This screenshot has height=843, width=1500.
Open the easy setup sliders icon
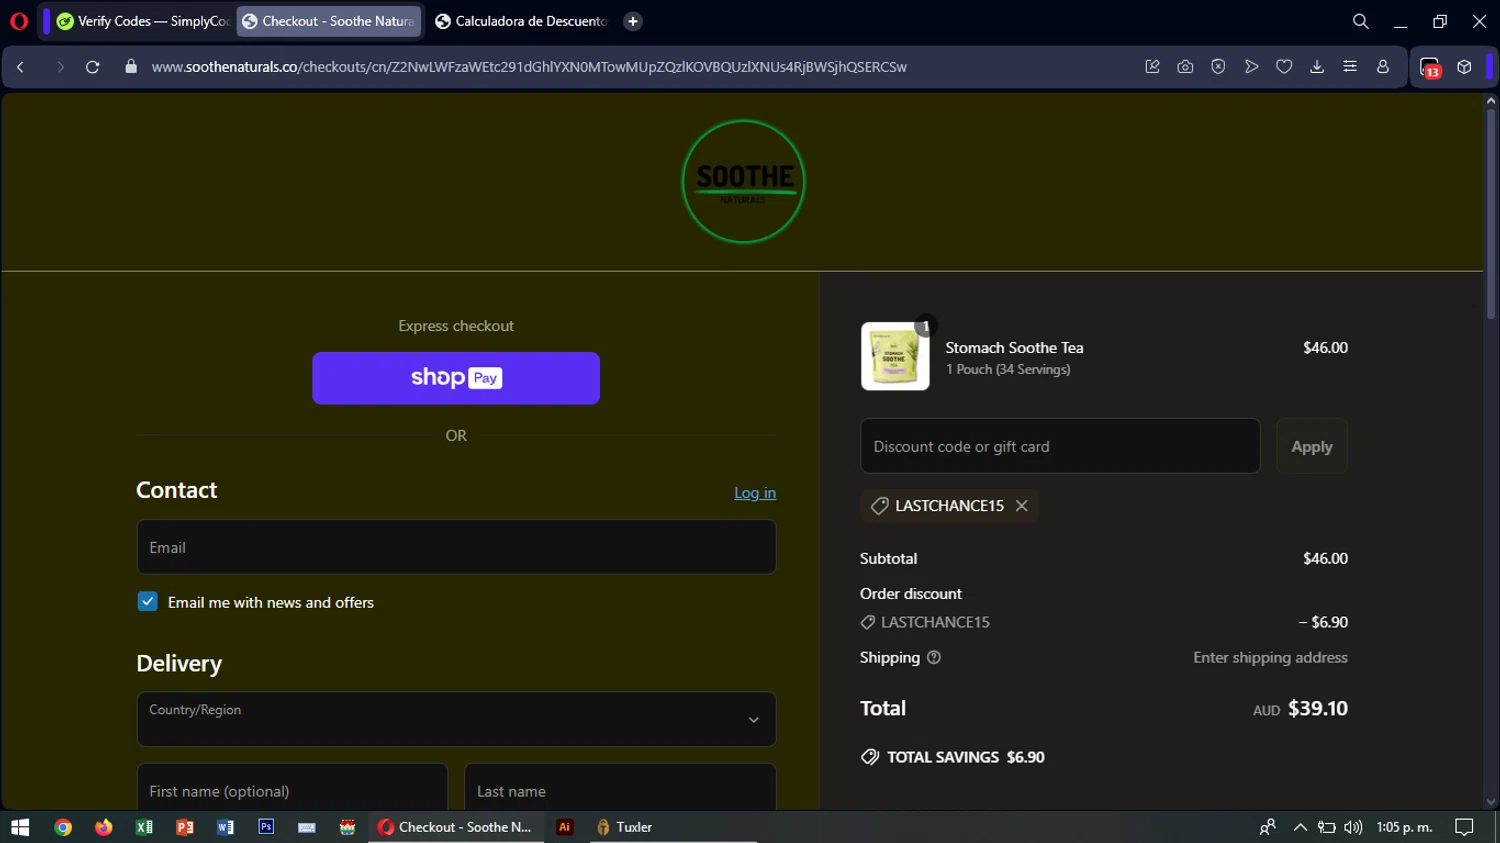1350,67
